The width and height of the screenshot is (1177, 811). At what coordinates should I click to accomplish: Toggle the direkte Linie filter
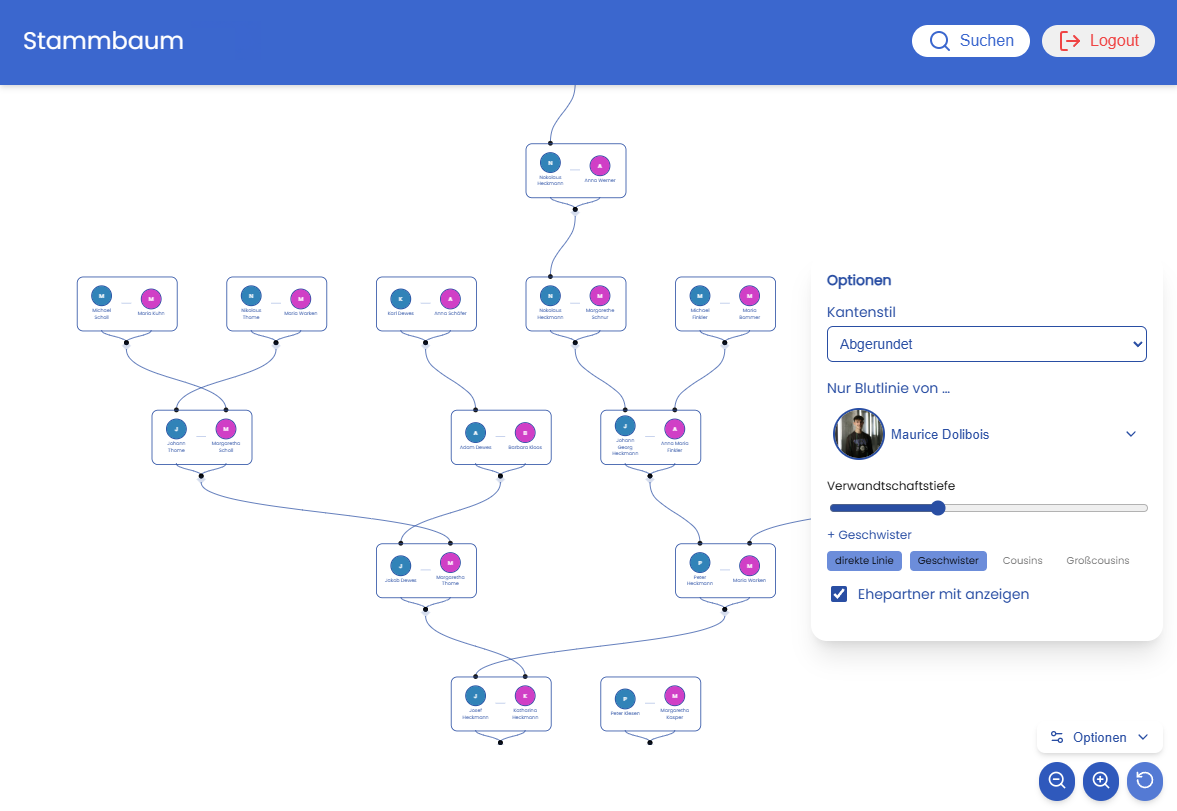pyautogui.click(x=864, y=561)
